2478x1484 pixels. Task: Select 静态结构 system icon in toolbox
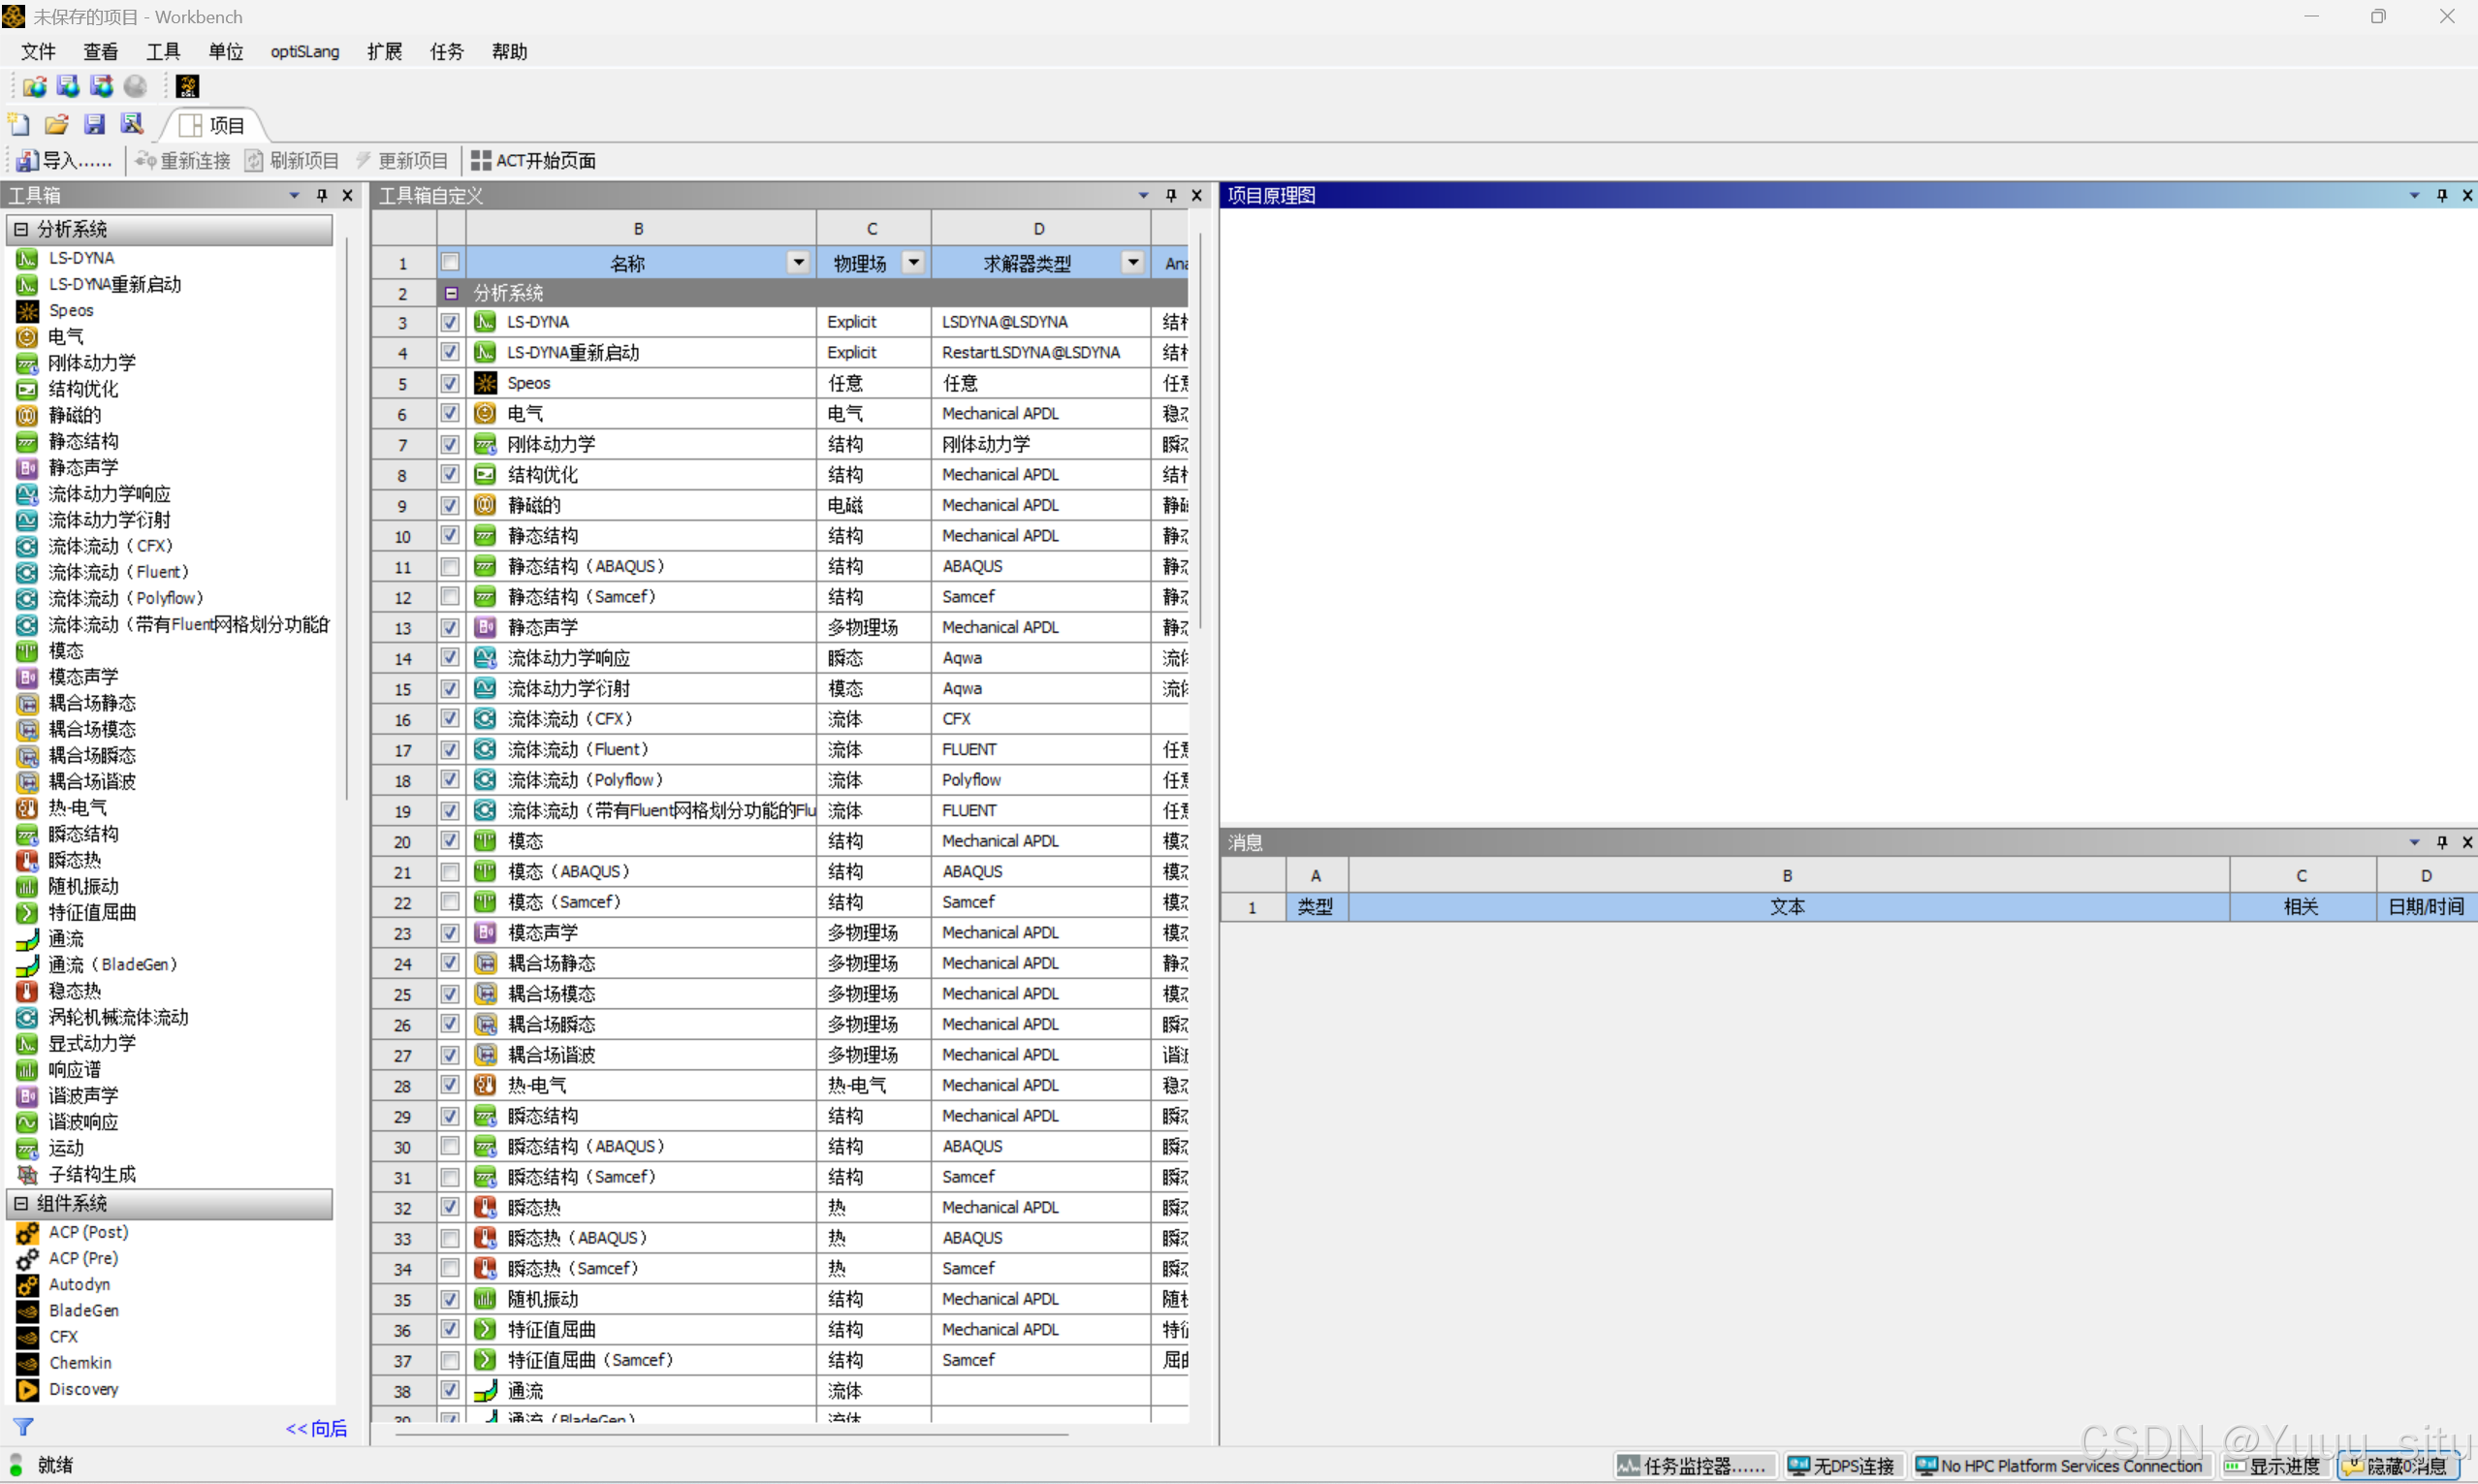[x=27, y=442]
